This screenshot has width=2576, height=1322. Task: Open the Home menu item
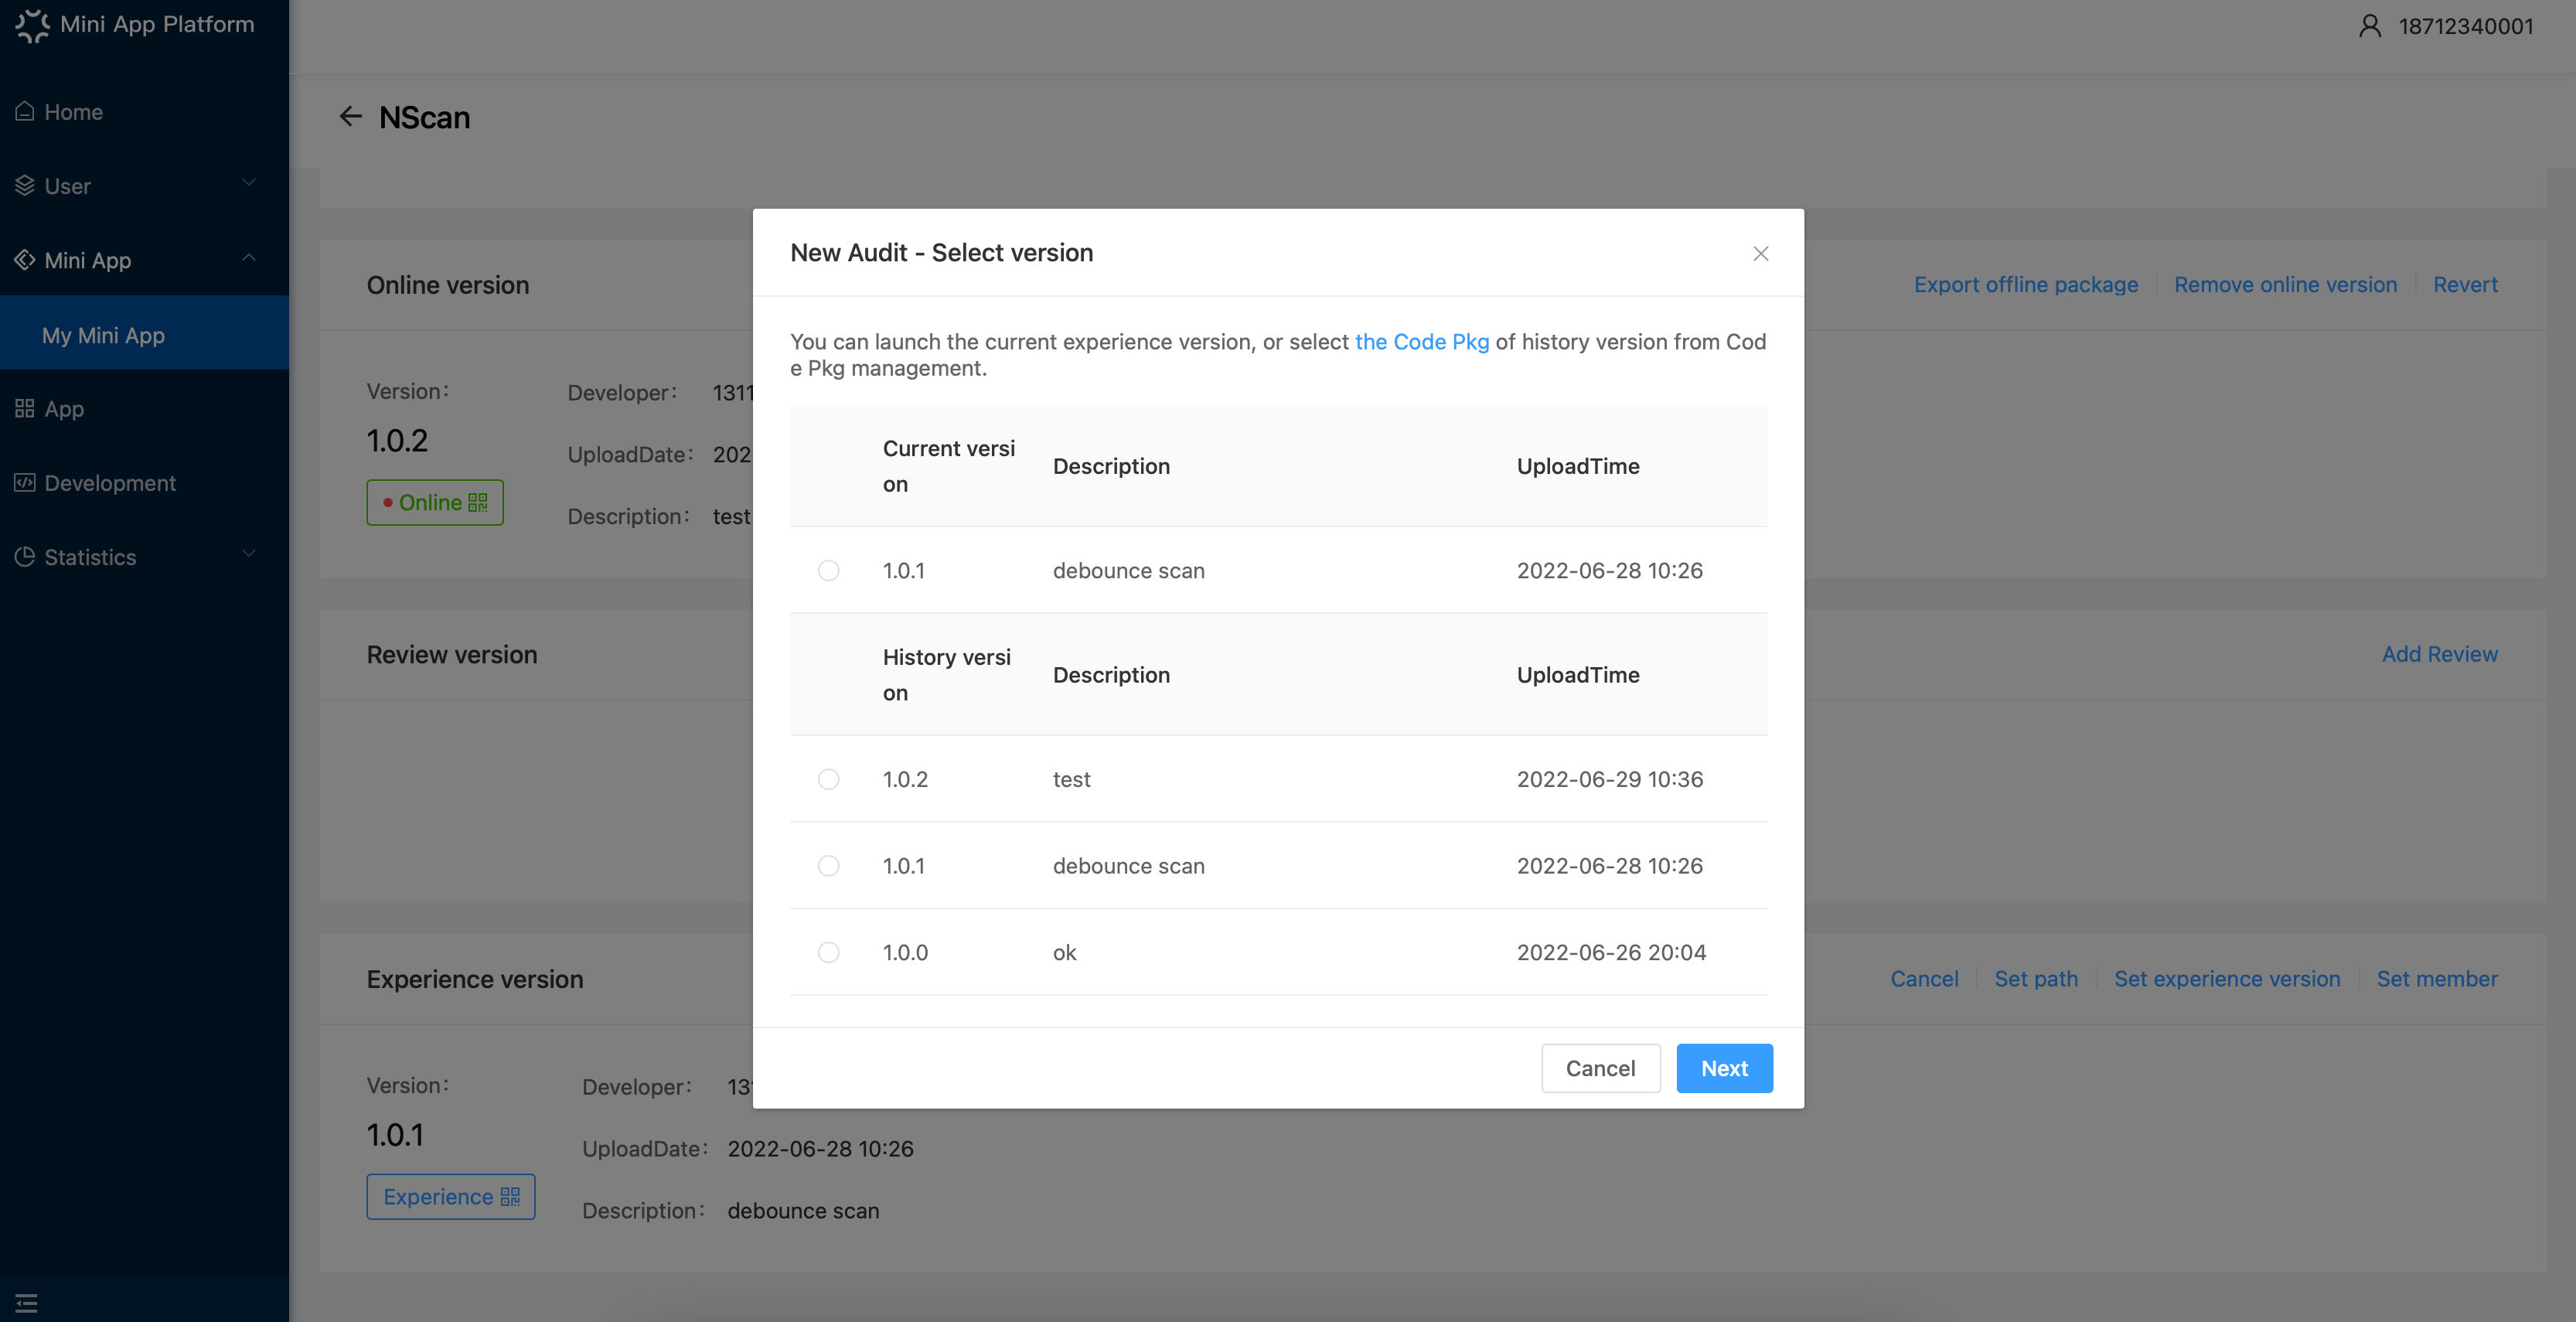tap(144, 111)
